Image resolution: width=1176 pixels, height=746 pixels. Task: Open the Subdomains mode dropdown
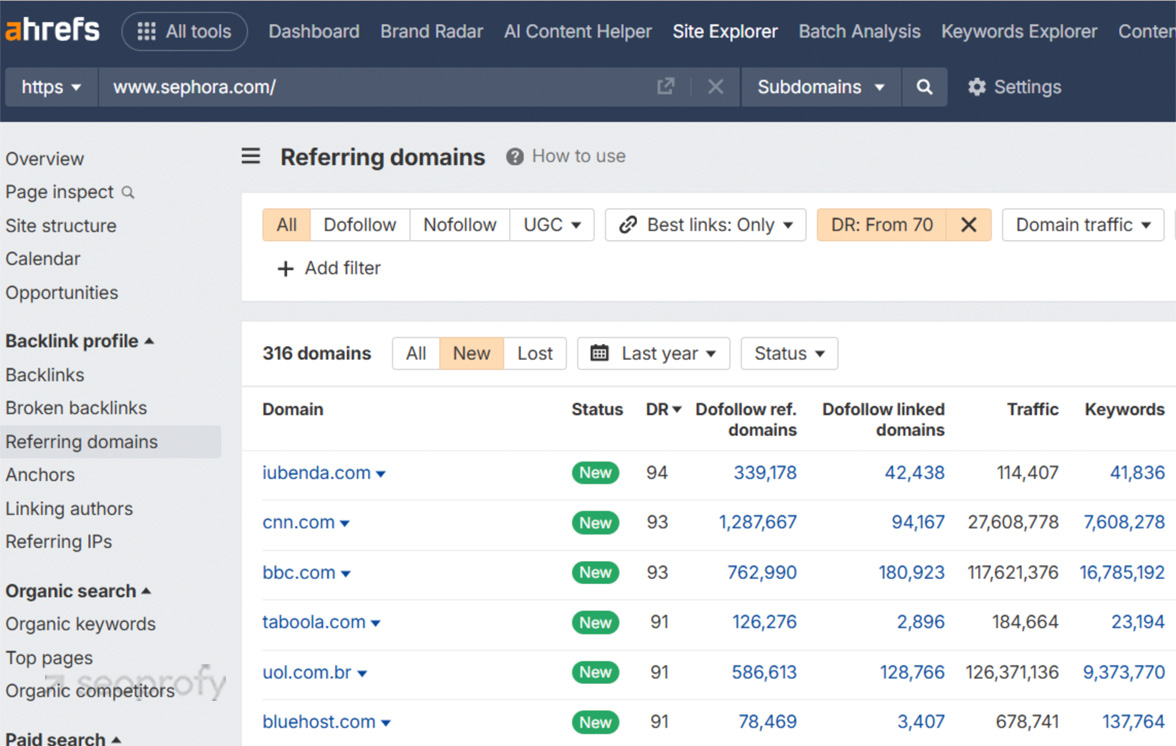point(820,87)
